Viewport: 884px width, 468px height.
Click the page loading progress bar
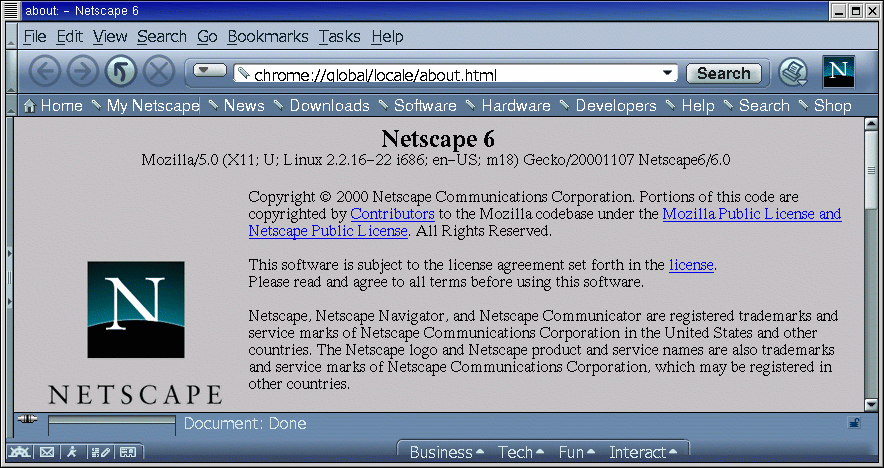[x=112, y=425]
